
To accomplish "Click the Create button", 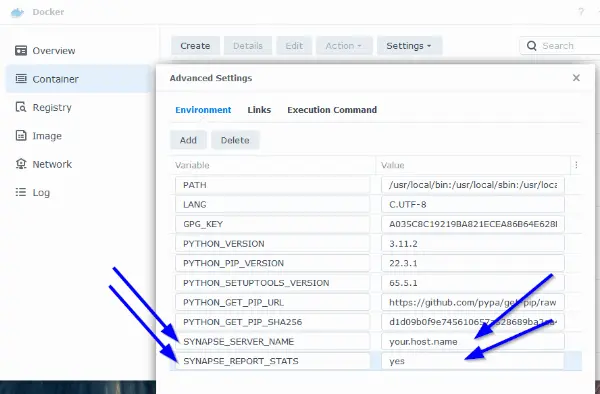I will tap(195, 46).
